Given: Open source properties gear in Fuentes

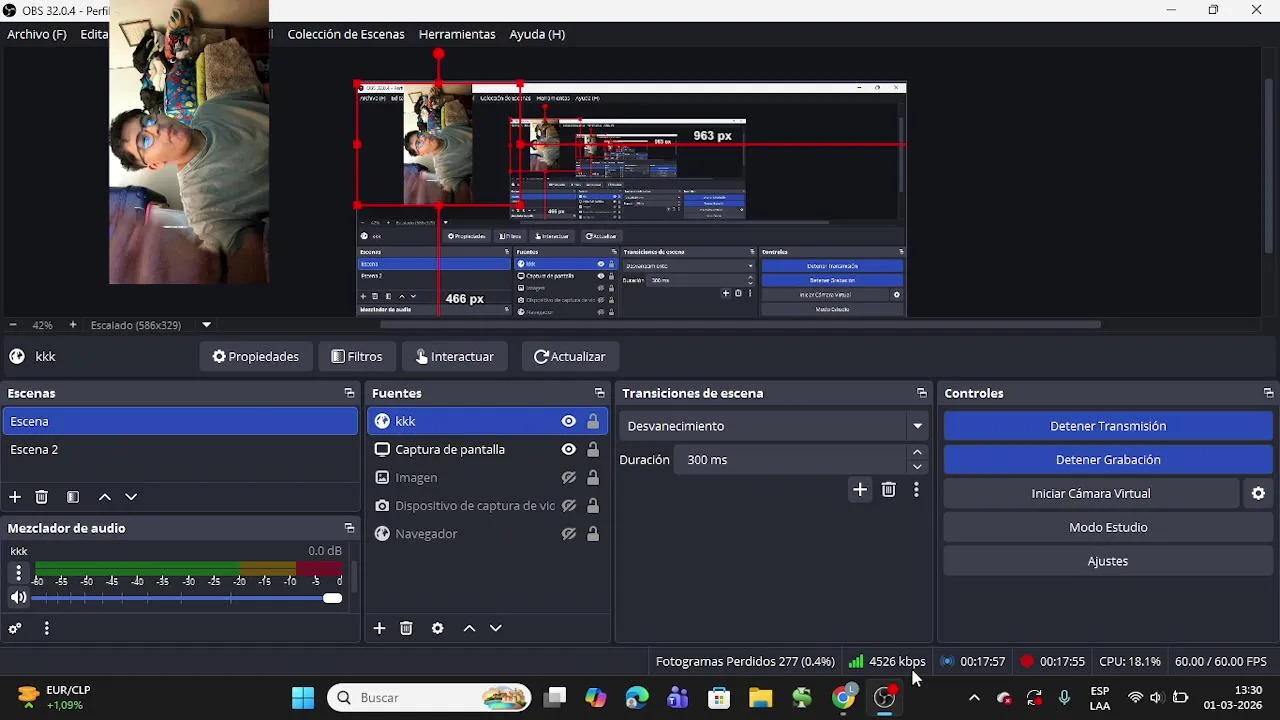Looking at the screenshot, I should tap(437, 628).
